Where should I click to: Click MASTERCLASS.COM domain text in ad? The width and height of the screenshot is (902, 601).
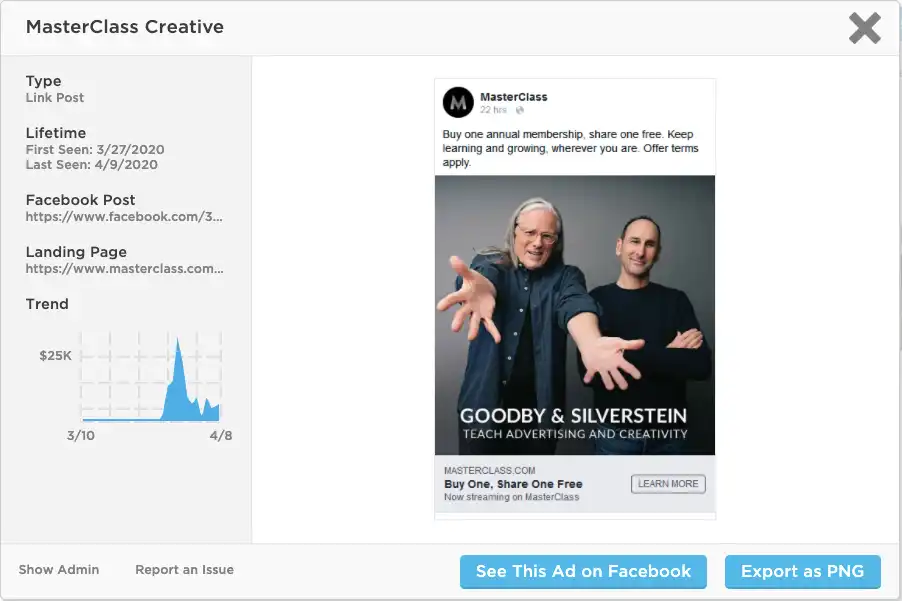coord(490,470)
